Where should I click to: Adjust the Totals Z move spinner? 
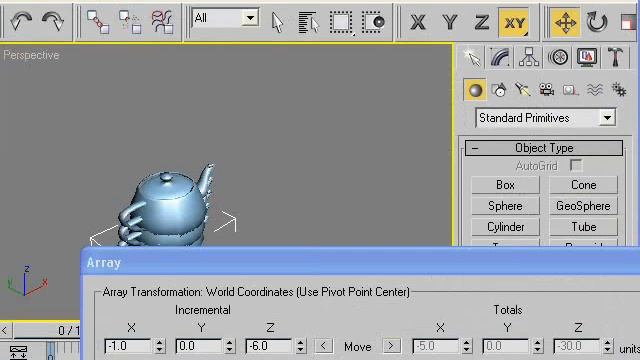click(x=608, y=346)
